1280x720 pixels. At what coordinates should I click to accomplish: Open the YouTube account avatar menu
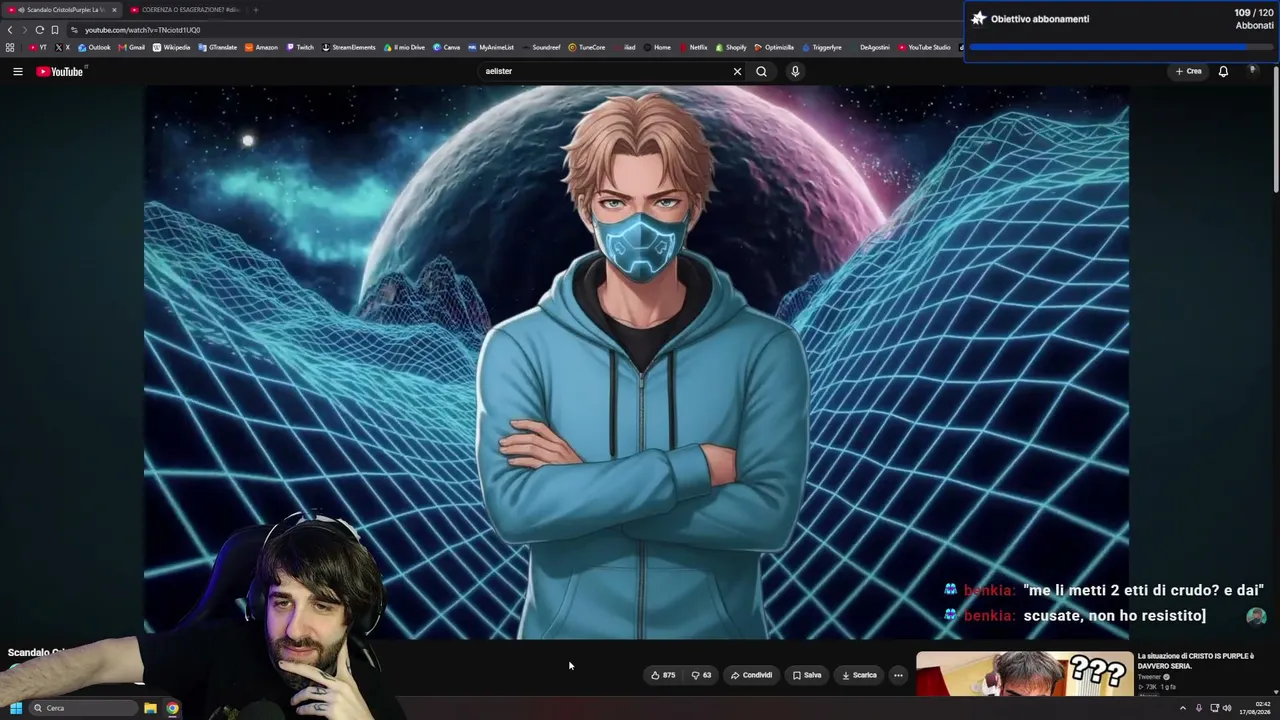(1252, 71)
